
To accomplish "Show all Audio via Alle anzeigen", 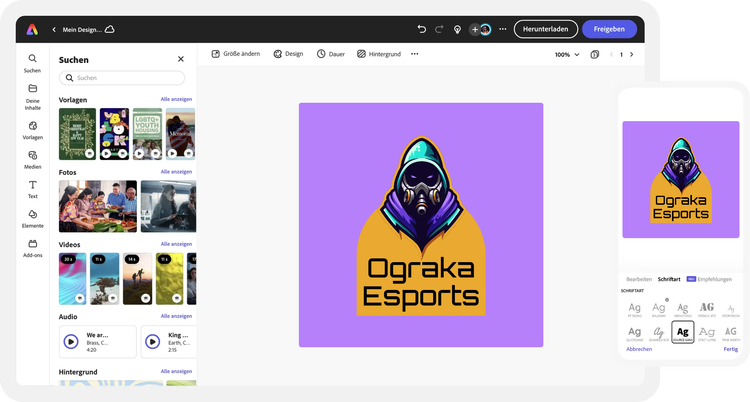I will click(176, 316).
